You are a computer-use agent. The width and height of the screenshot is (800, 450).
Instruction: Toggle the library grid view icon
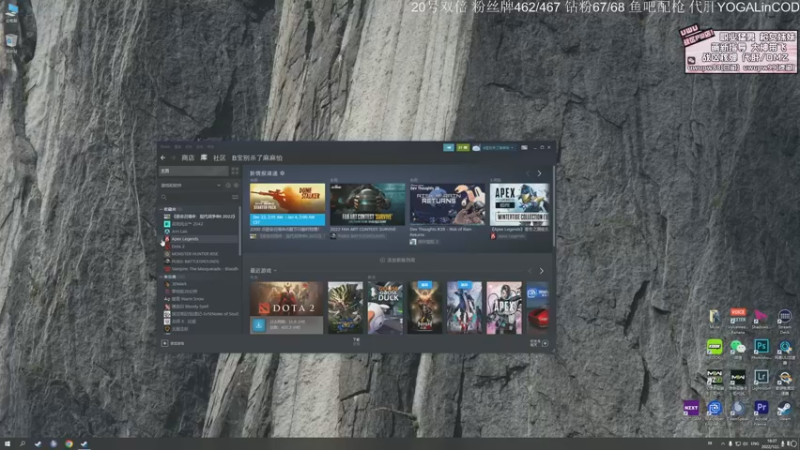235,171
